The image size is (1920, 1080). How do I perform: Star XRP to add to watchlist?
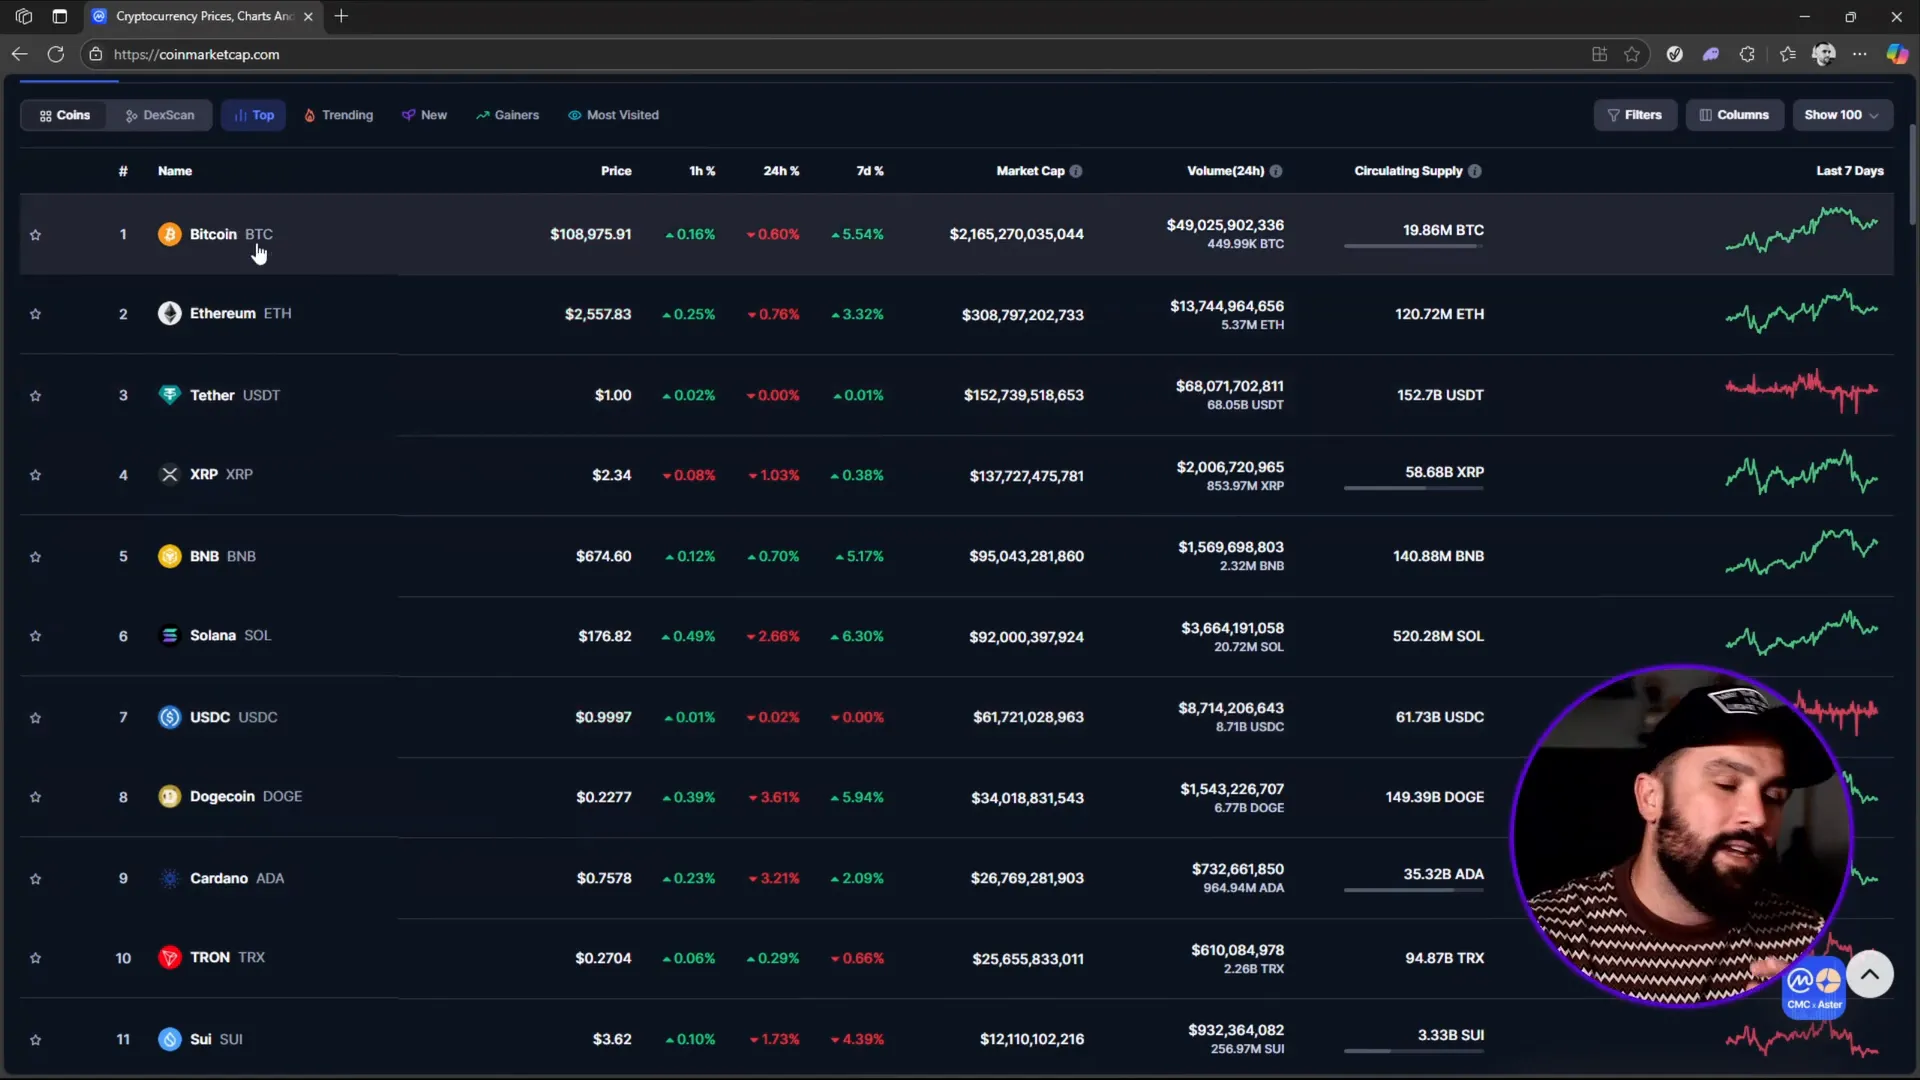pyautogui.click(x=35, y=475)
